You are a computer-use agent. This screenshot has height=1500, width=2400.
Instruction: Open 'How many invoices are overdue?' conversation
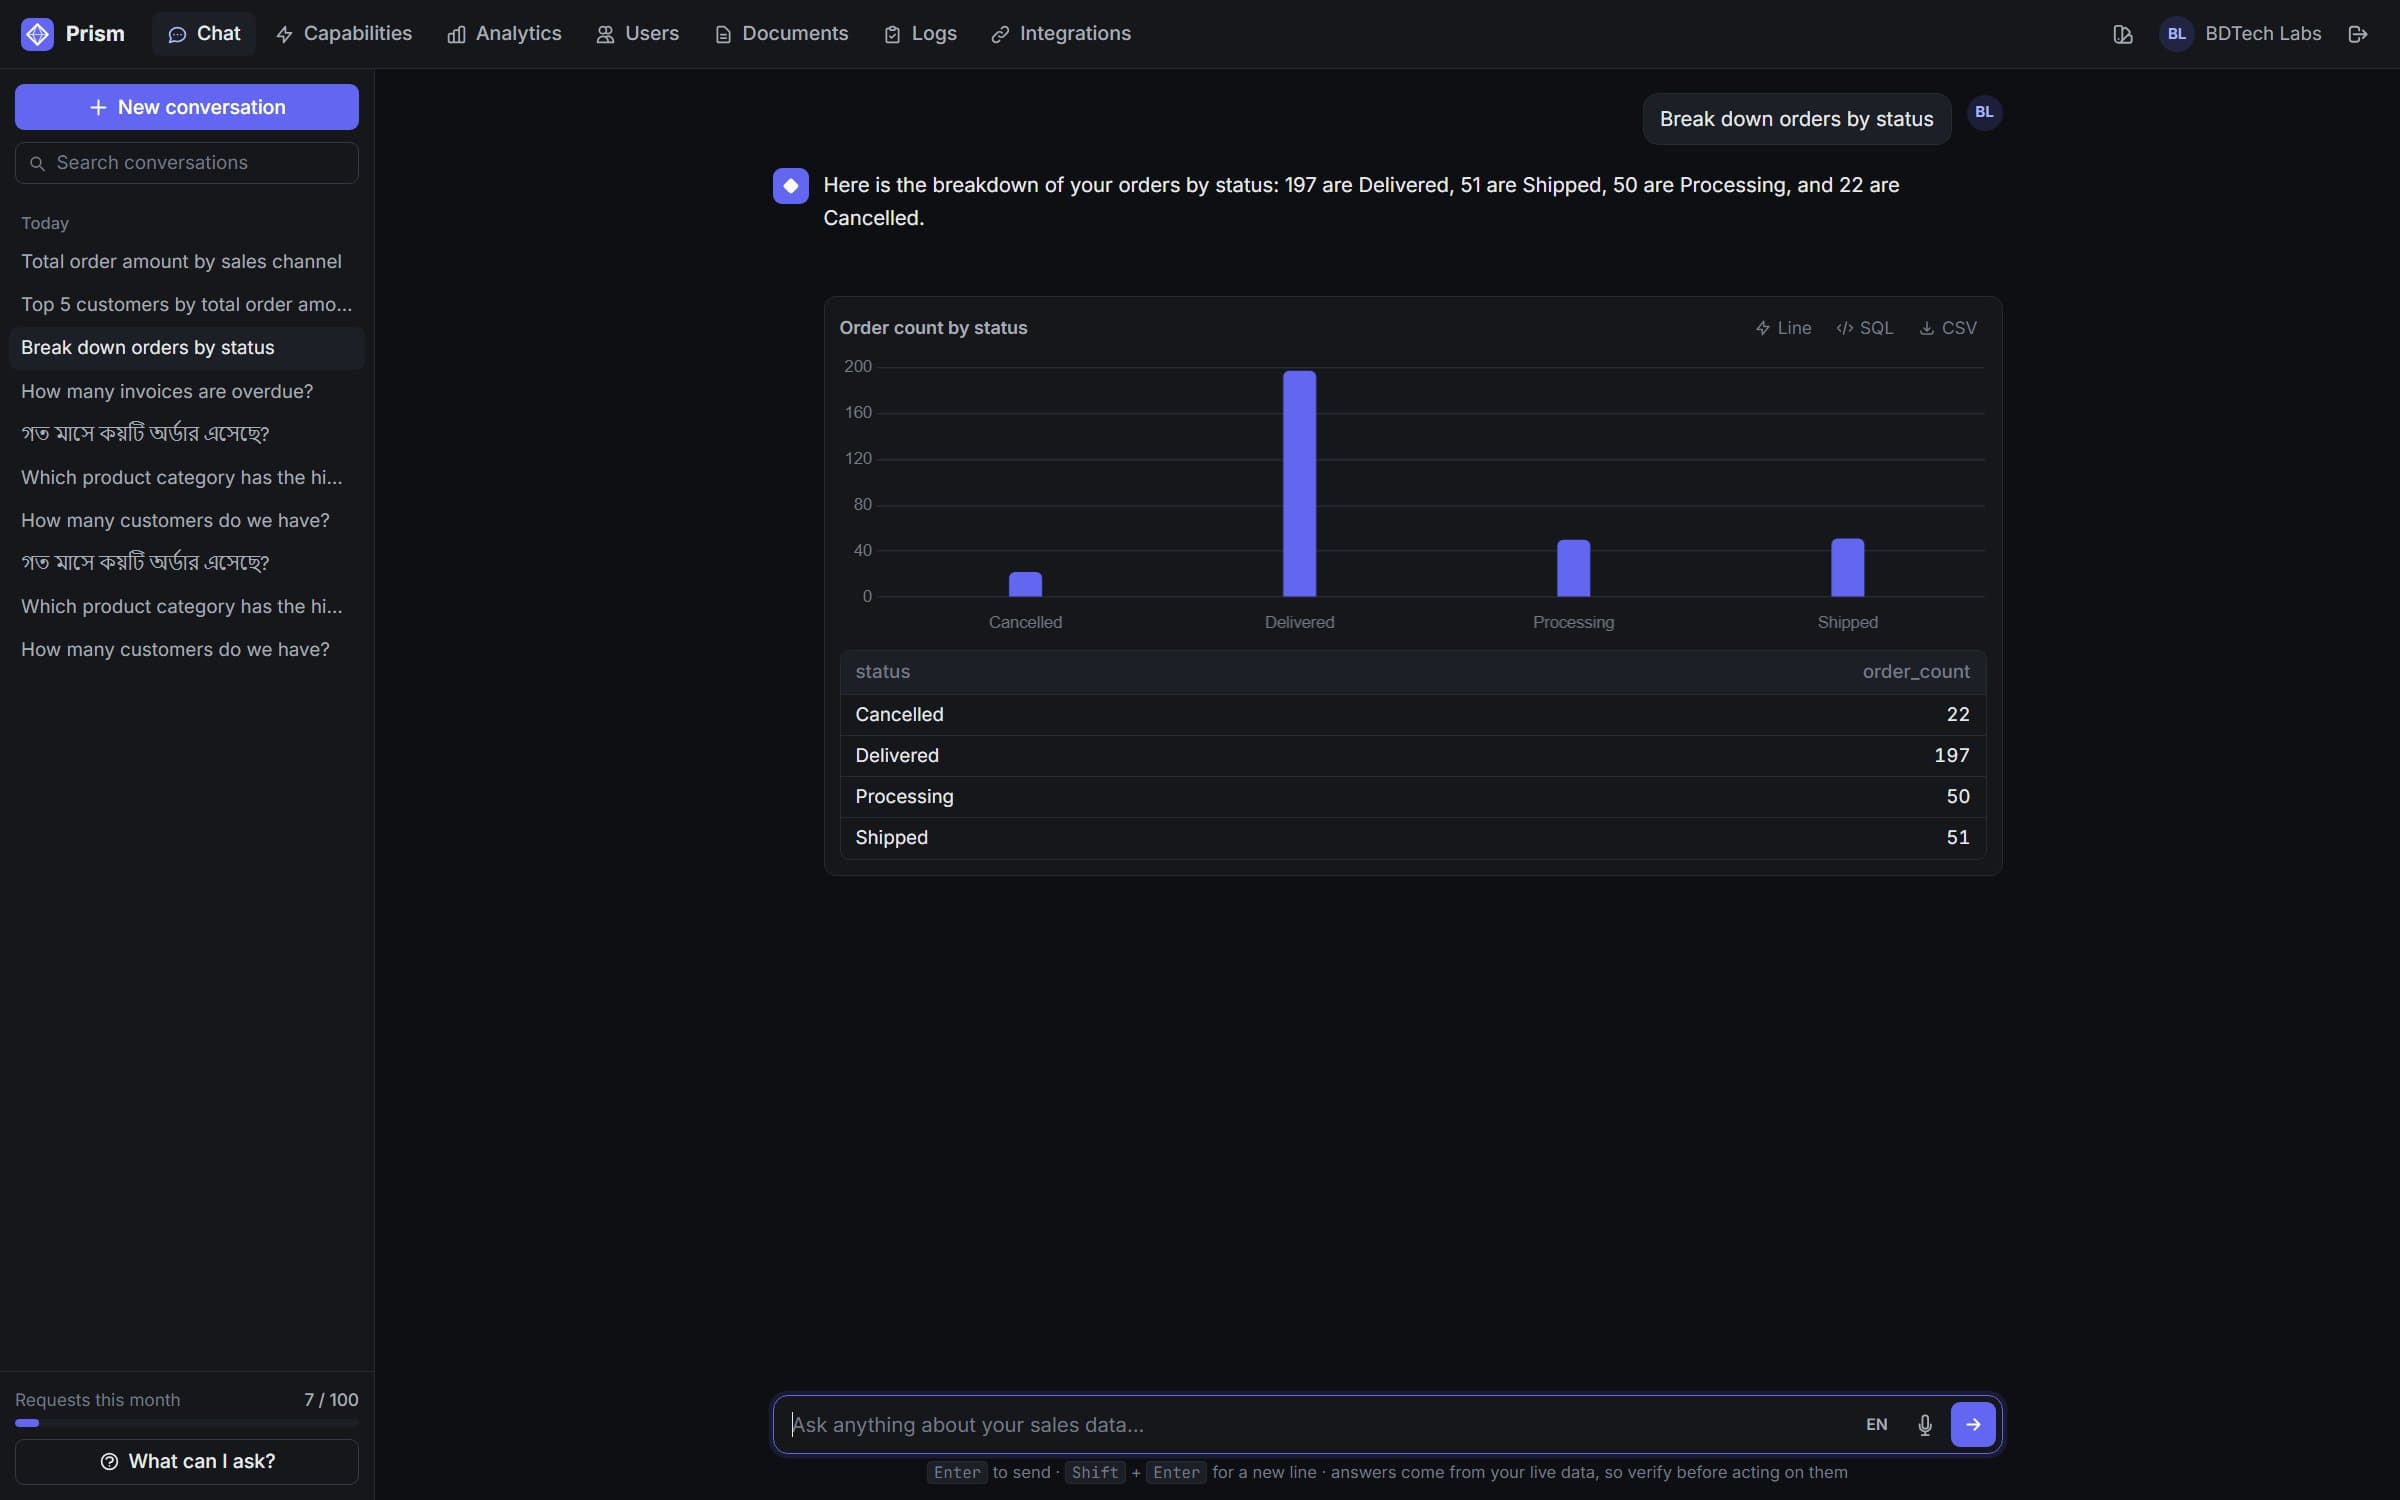187,391
